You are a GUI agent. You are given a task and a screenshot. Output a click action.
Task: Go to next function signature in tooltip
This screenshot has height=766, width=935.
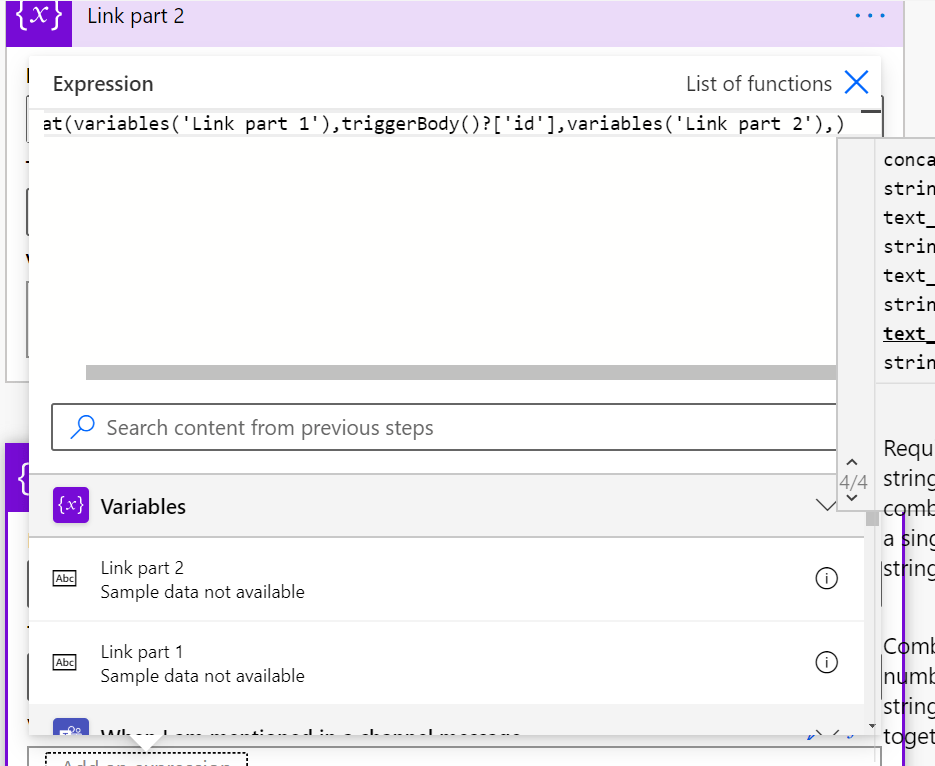[851, 499]
